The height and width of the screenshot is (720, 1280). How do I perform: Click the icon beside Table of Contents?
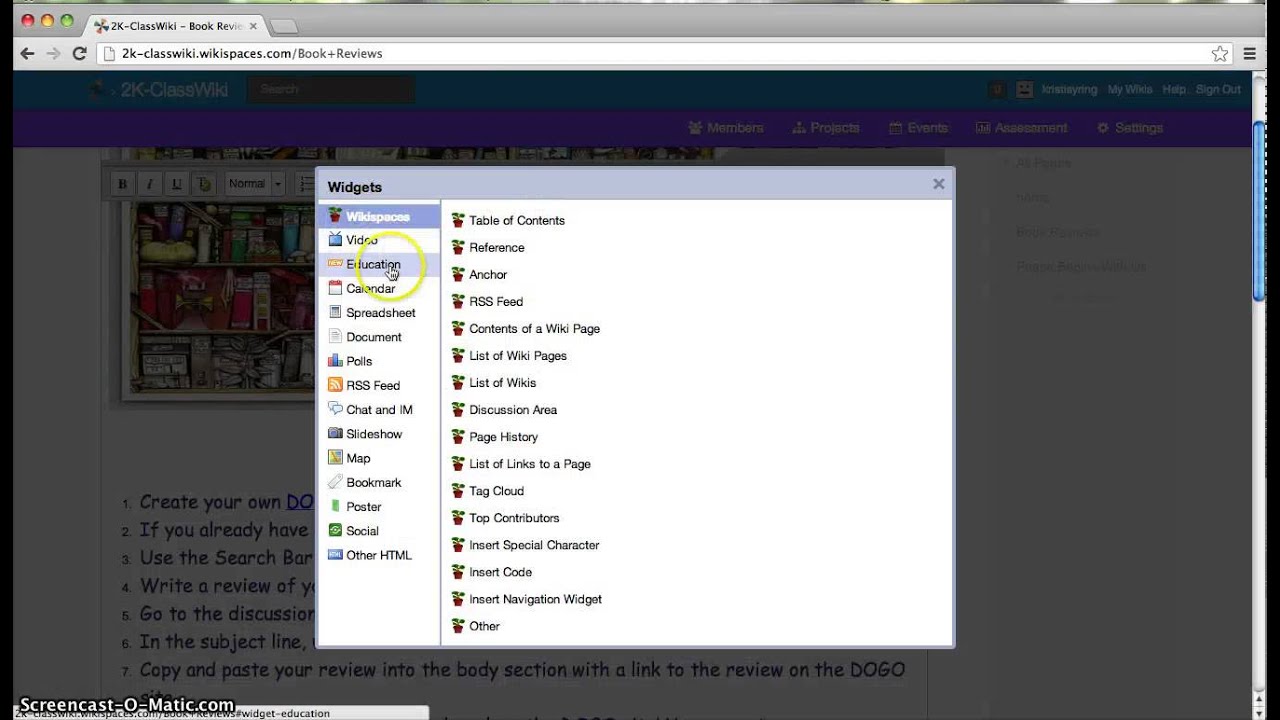click(458, 220)
